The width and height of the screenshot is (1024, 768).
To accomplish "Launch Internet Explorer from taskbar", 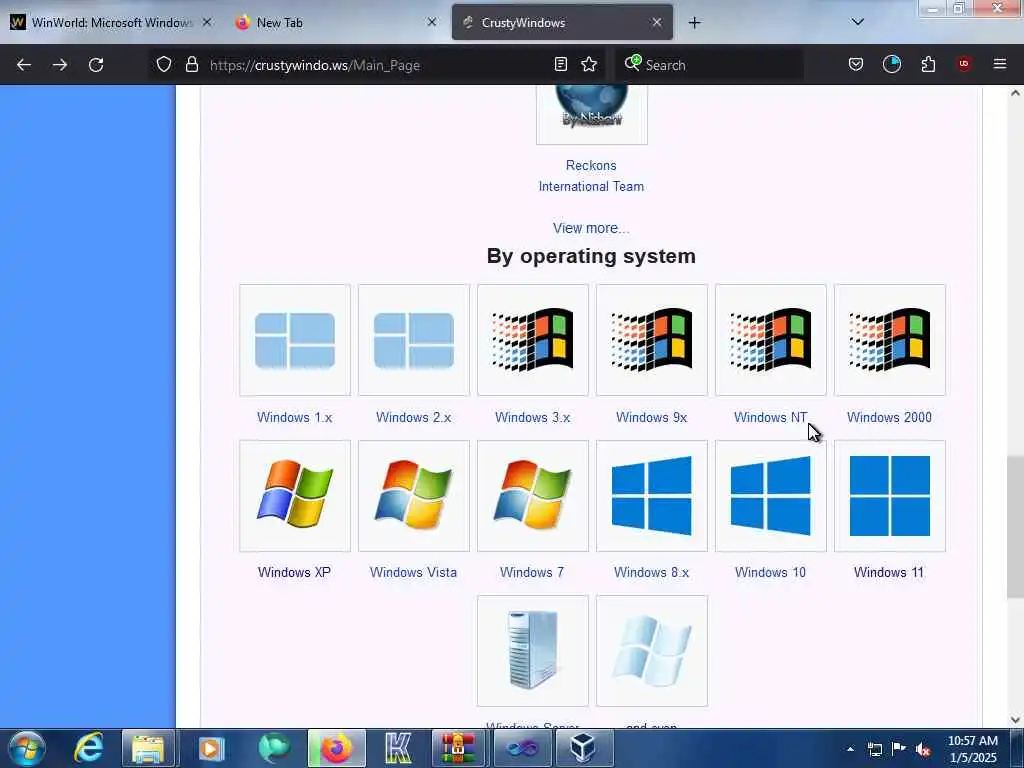I will (x=89, y=748).
